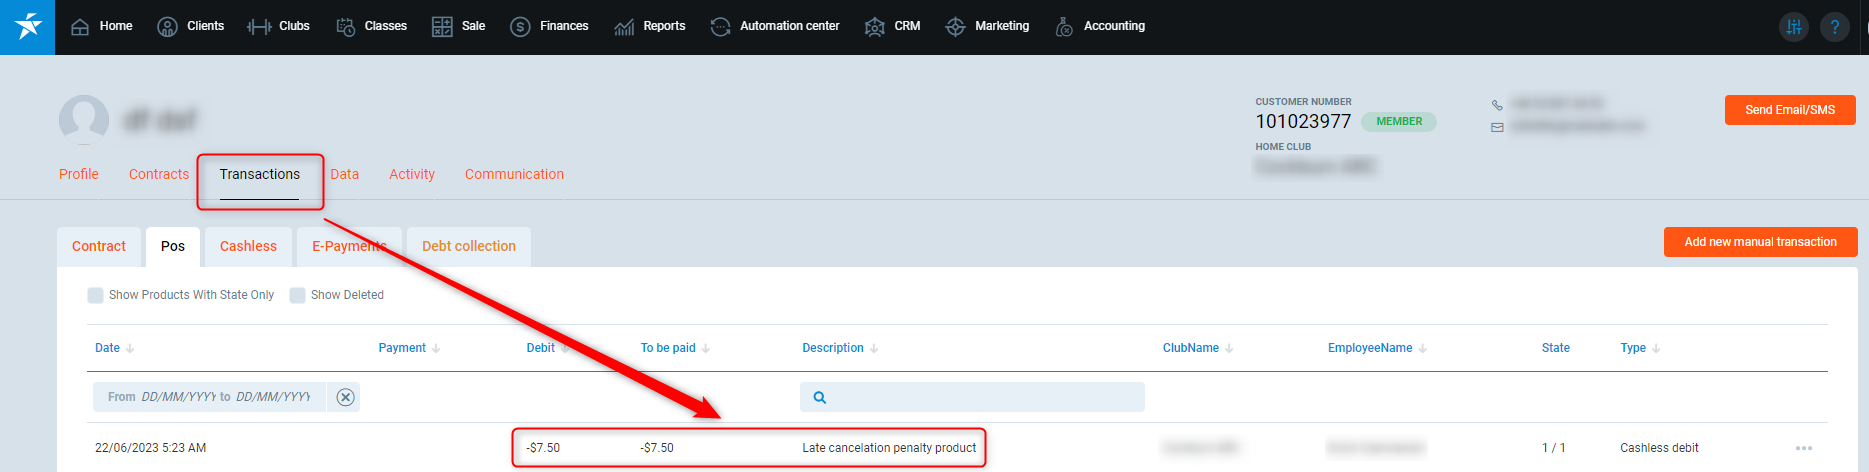Image resolution: width=1869 pixels, height=472 pixels.
Task: Sort by Payment column header
Action: point(402,348)
